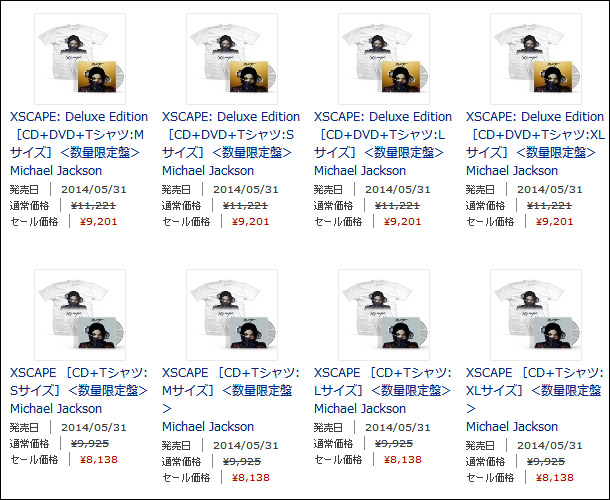Open XSCAPE Deluxe Edition CD+DVD+Tシャツ:Sサイズ title link

pyautogui.click(x=231, y=134)
